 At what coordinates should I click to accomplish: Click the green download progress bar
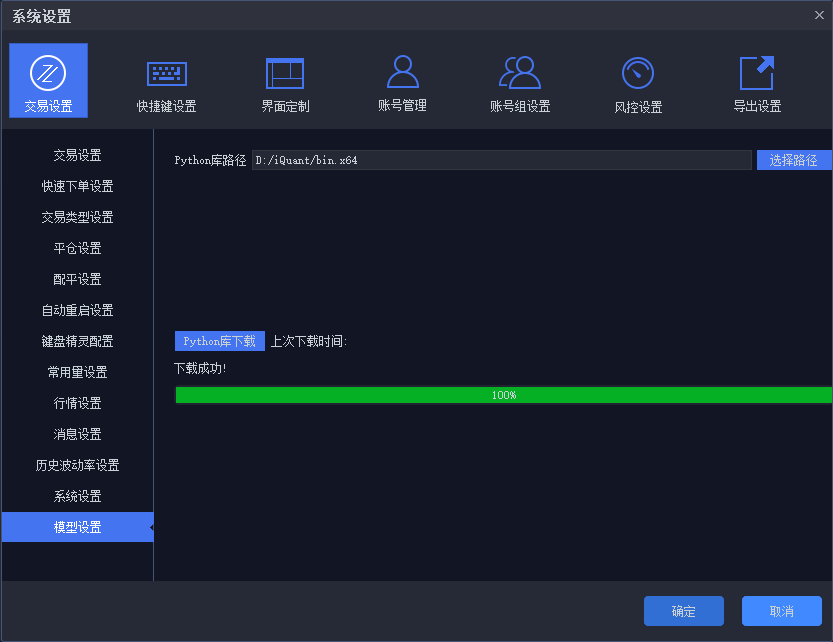[x=503, y=395]
